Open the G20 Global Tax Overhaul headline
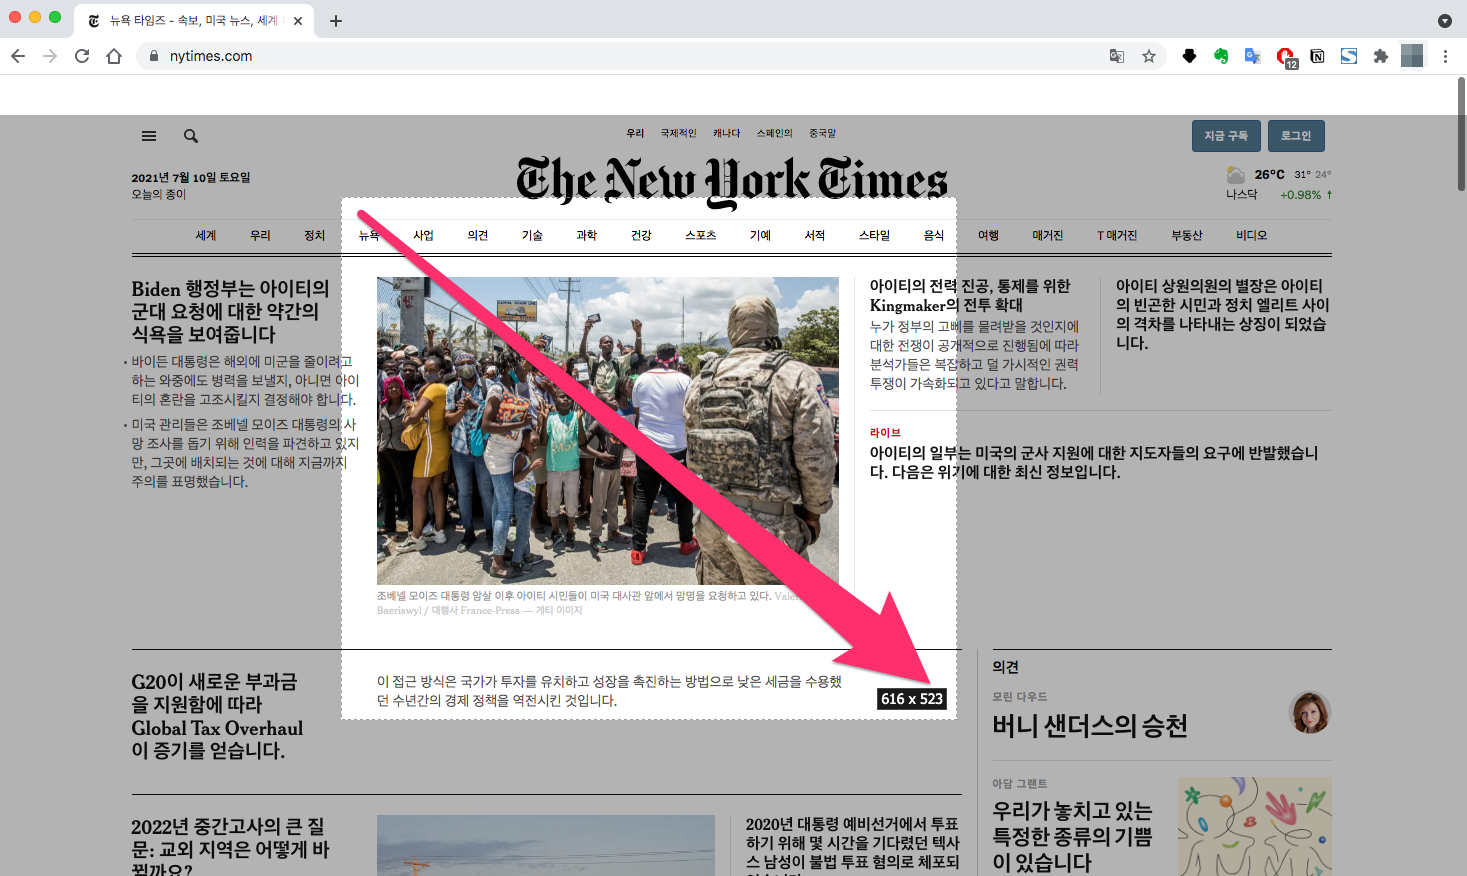The width and height of the screenshot is (1467, 876). pyautogui.click(x=217, y=716)
